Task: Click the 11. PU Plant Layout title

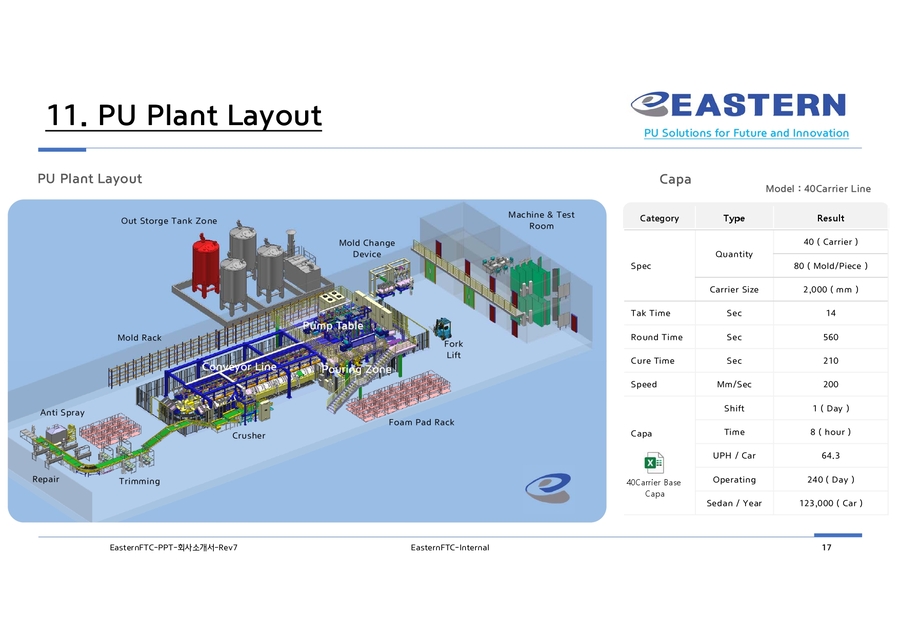Action: [x=184, y=115]
